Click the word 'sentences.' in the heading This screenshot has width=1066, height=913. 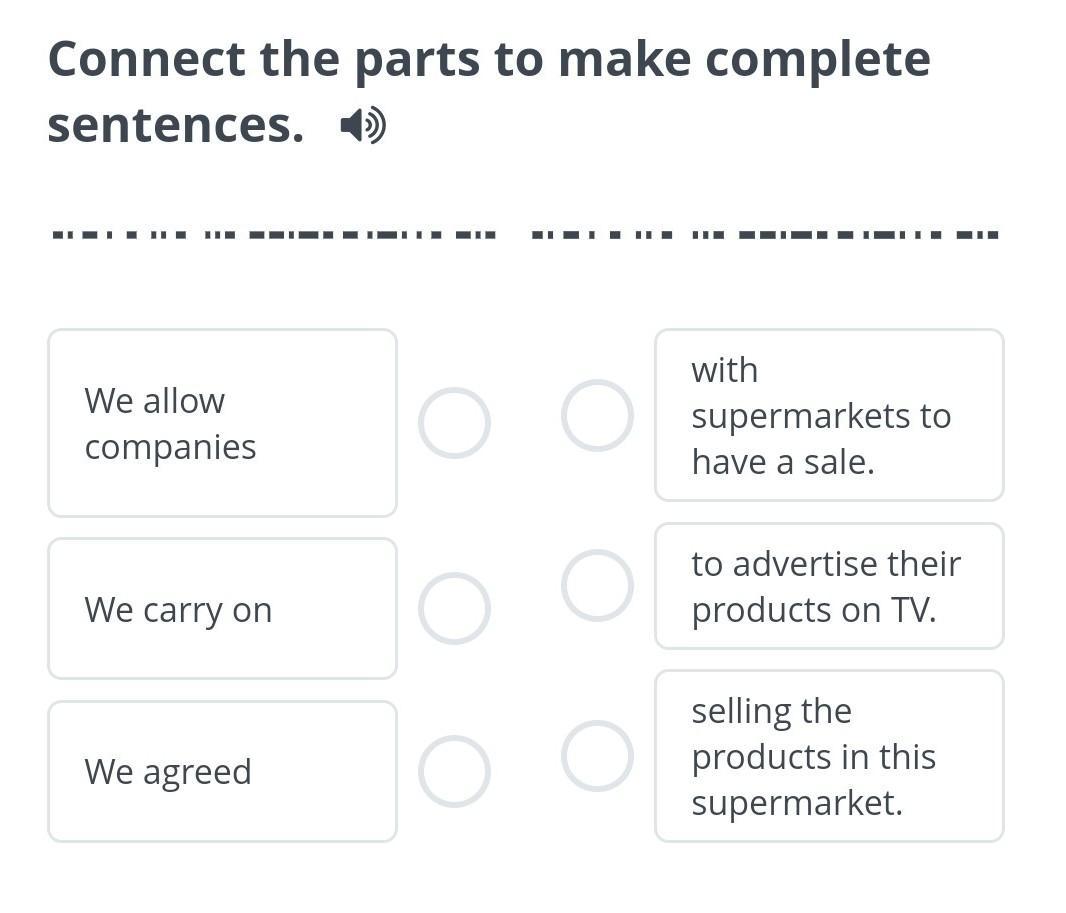point(175,126)
